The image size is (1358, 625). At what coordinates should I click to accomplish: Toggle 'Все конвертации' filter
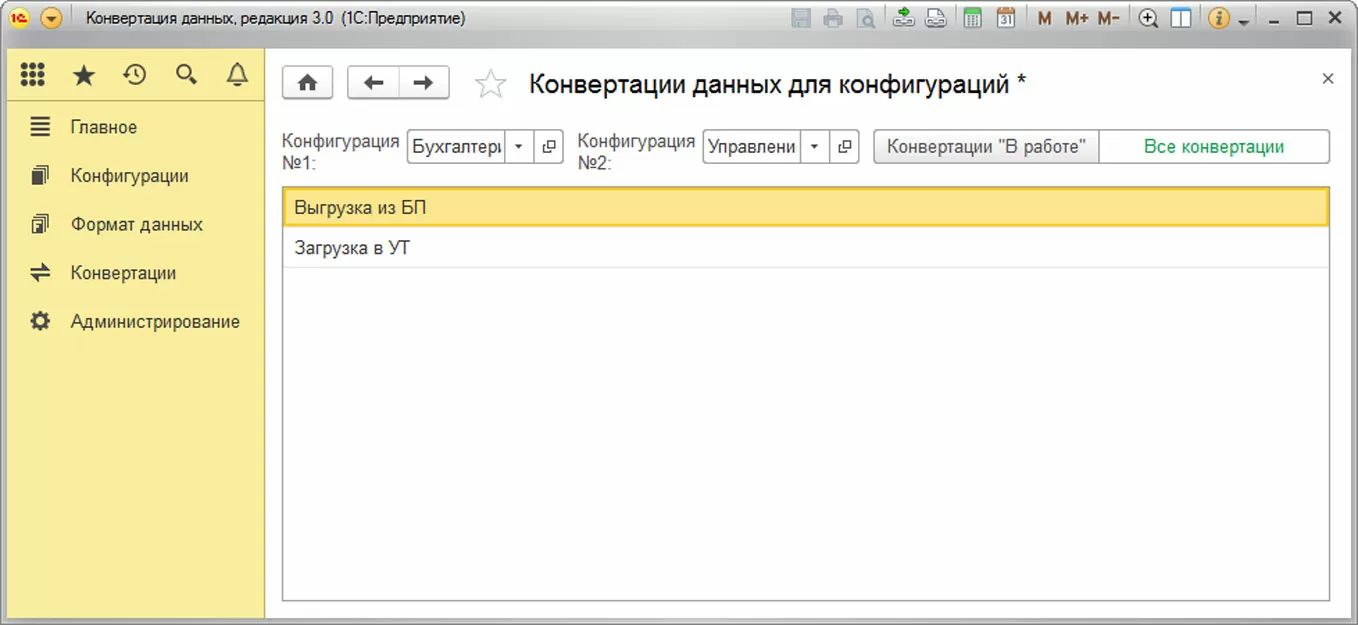[x=1214, y=147]
